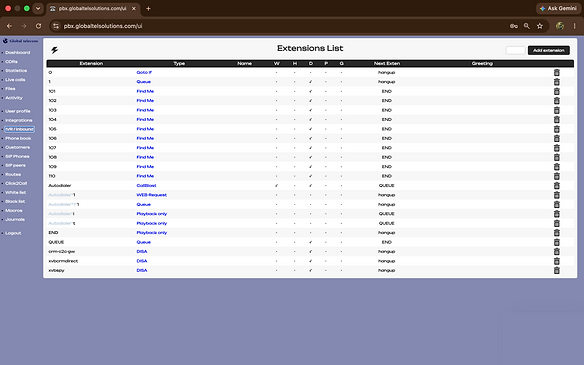Click the lightning bolt icon
The height and width of the screenshot is (365, 584).
[x=54, y=50]
